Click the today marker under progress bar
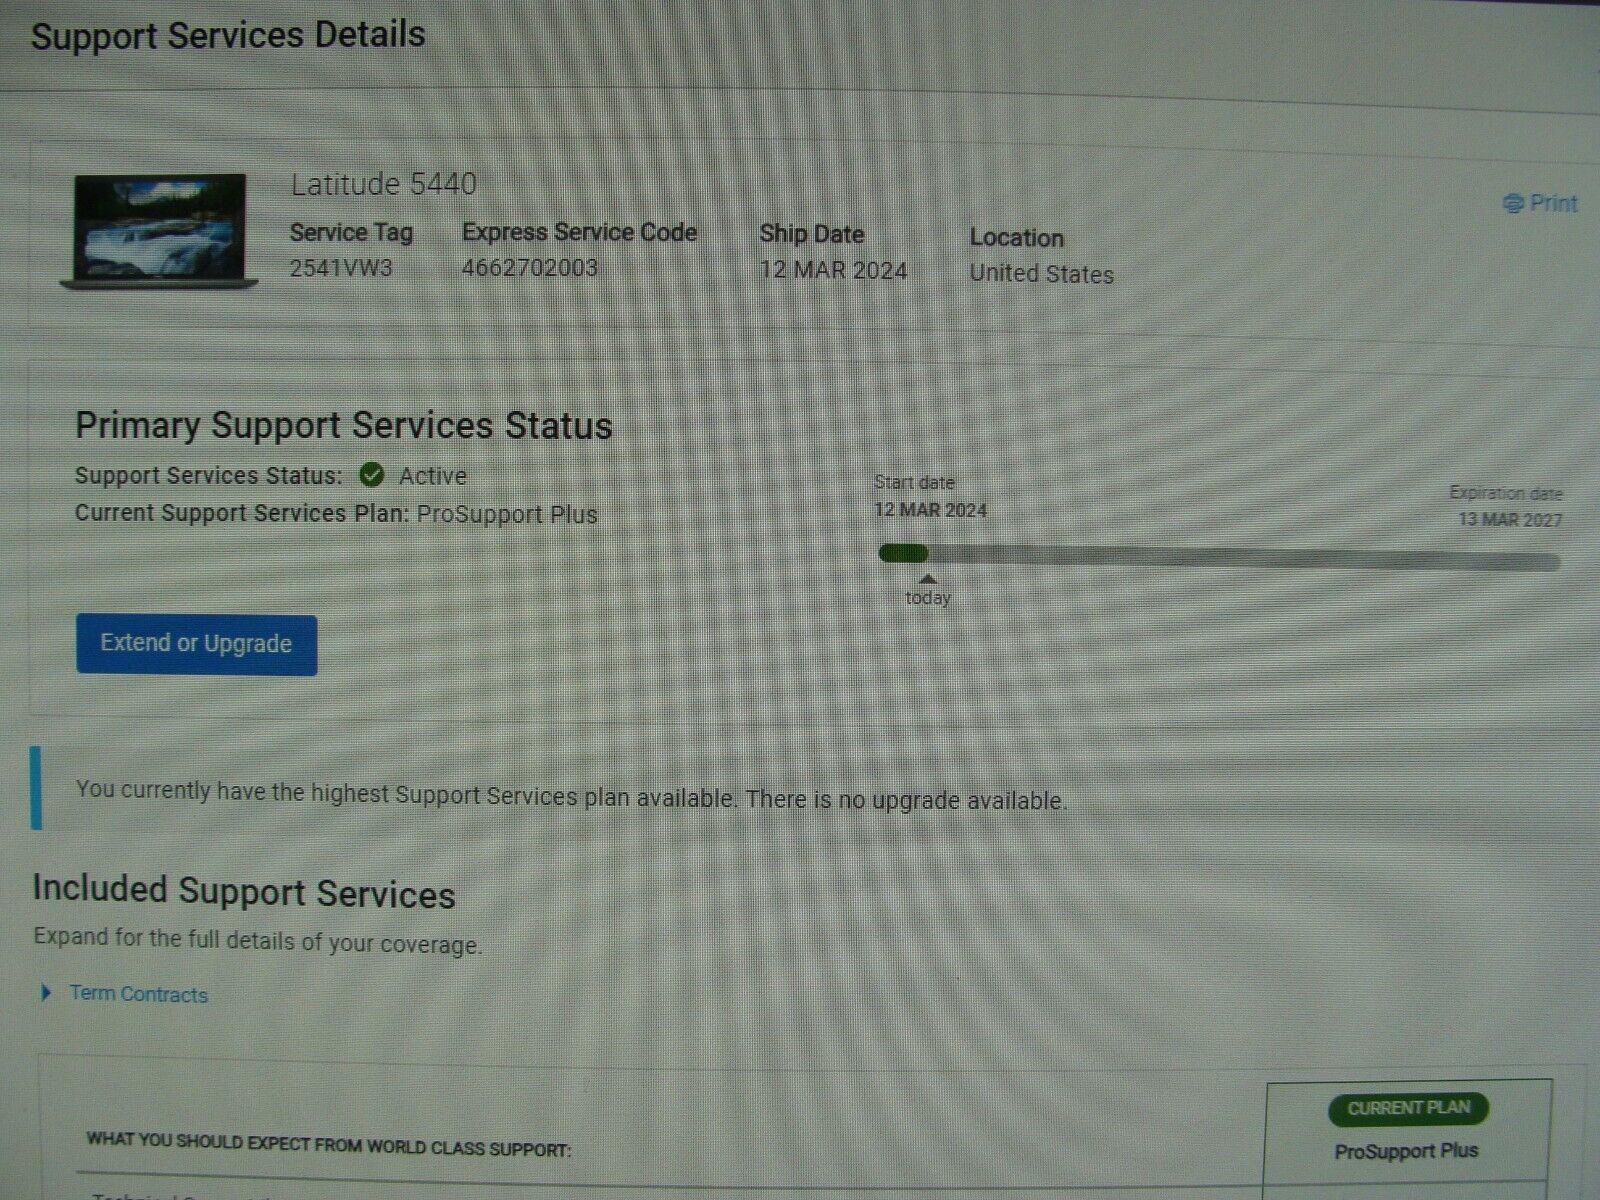Viewport: 1600px width, 1200px height. tap(928, 592)
